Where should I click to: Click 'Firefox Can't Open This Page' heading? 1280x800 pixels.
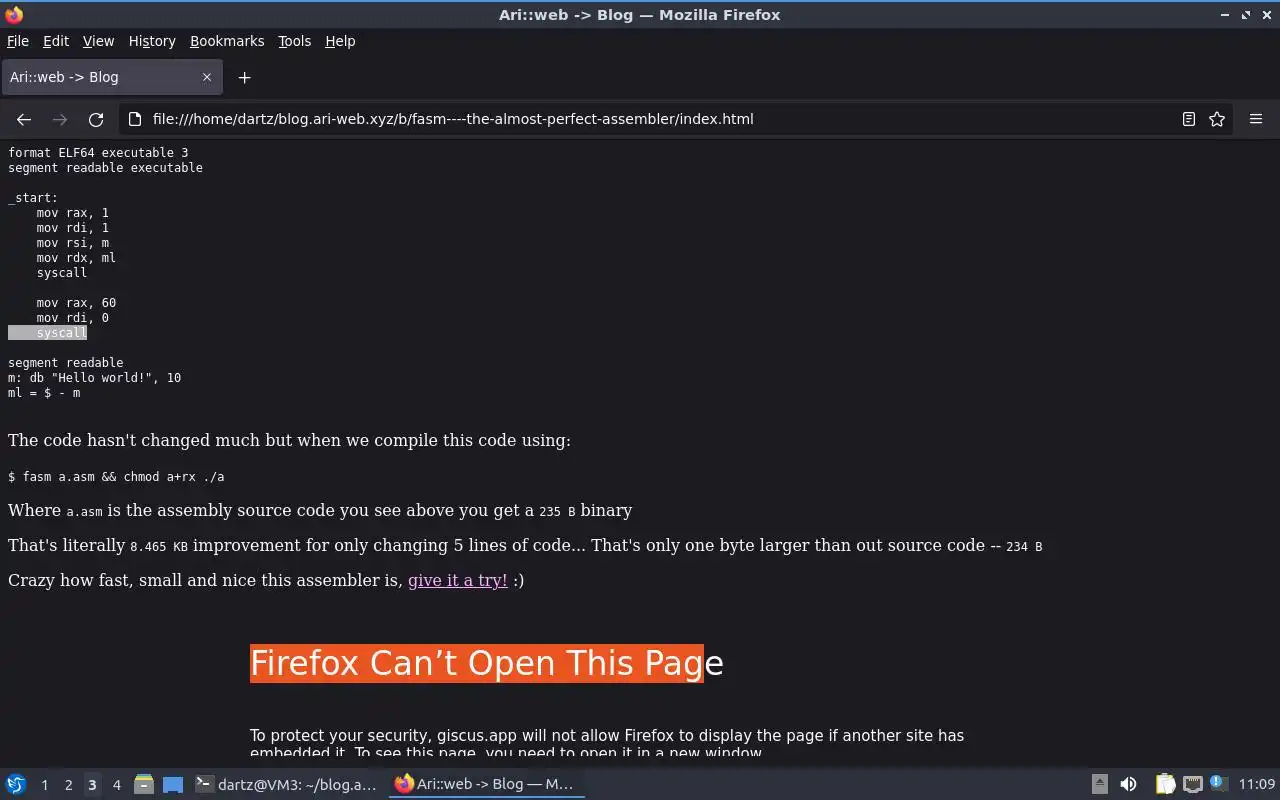click(486, 663)
